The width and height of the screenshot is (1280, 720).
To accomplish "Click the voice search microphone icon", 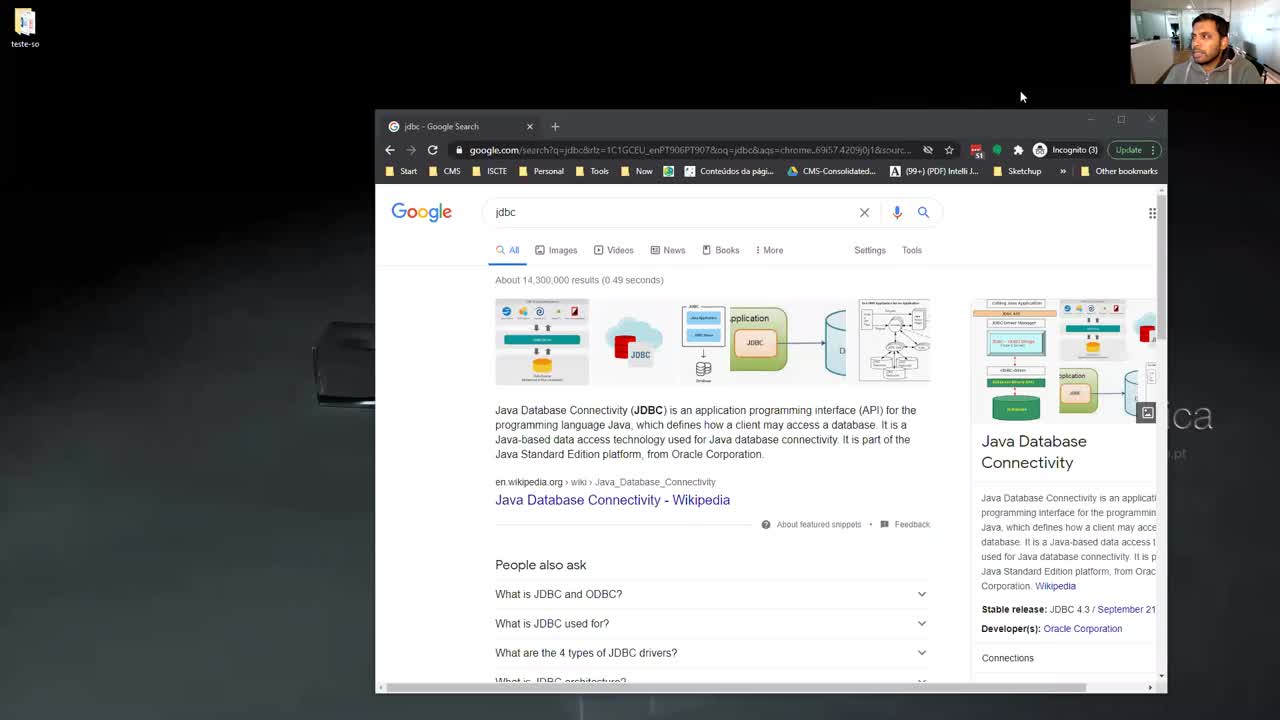I will point(897,212).
